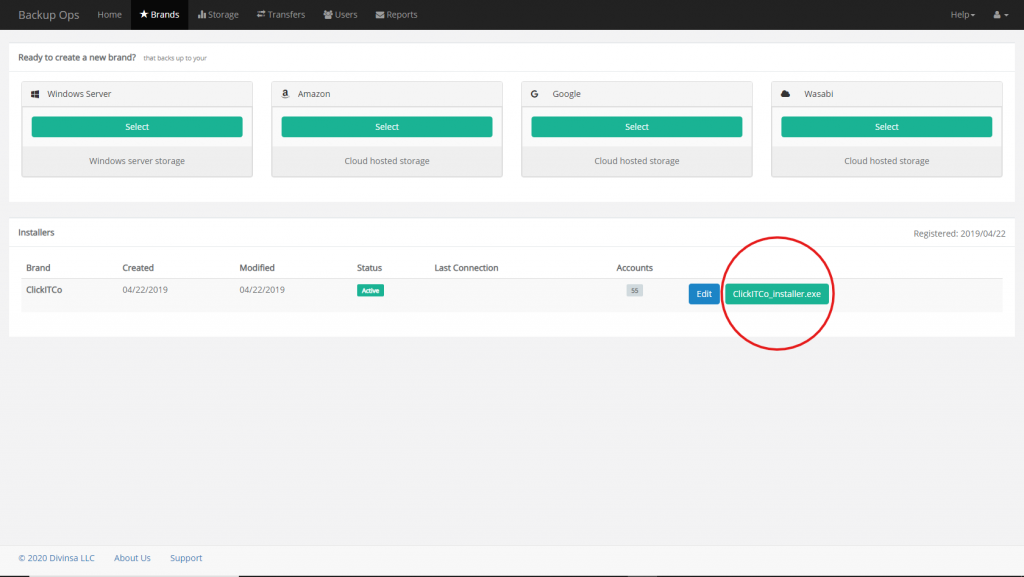This screenshot has width=1024, height=577.
Task: Open the Divinsa LLC link
Action: 56,558
